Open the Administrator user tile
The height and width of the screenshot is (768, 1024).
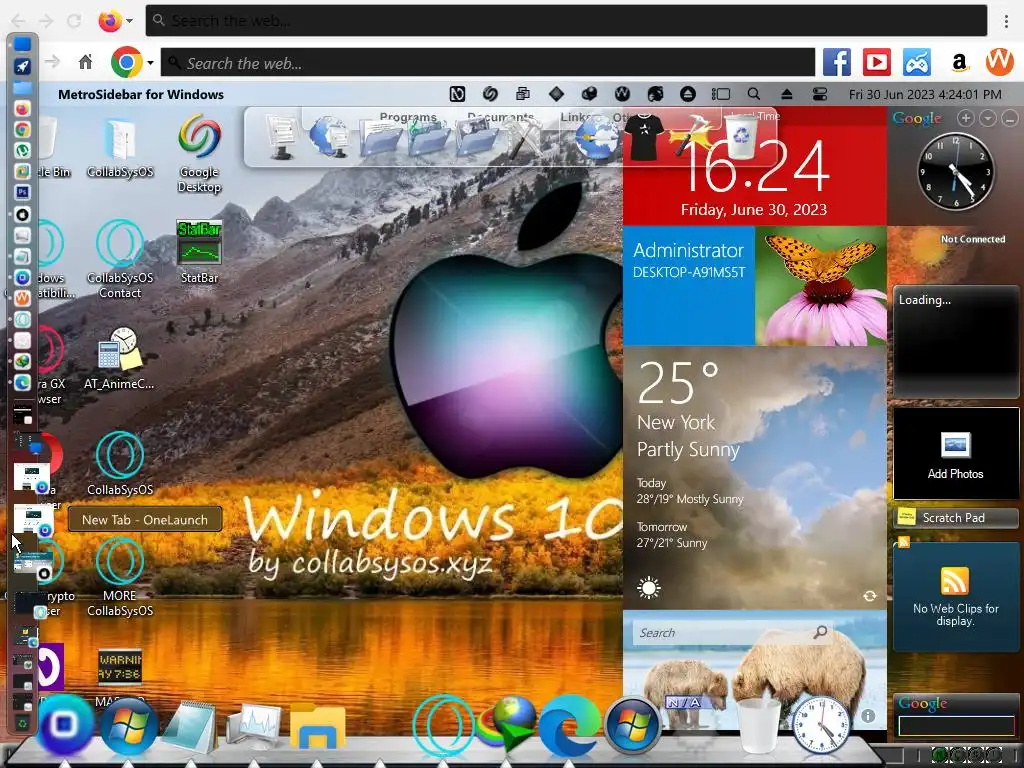[689, 285]
